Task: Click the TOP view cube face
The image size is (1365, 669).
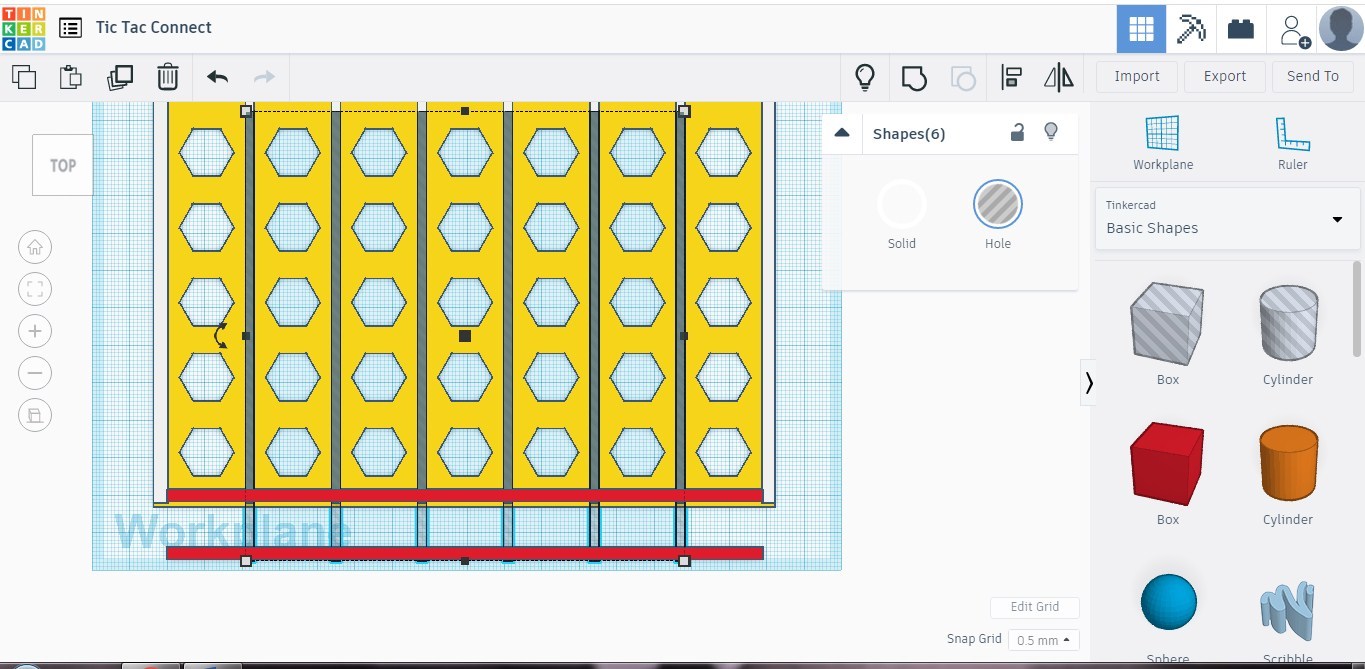Action: pos(63,165)
